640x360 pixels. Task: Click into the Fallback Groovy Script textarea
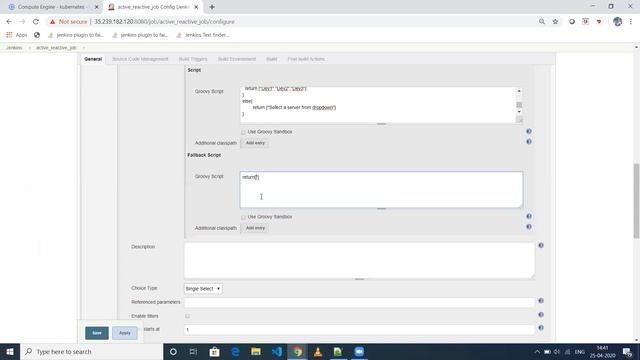pos(381,190)
